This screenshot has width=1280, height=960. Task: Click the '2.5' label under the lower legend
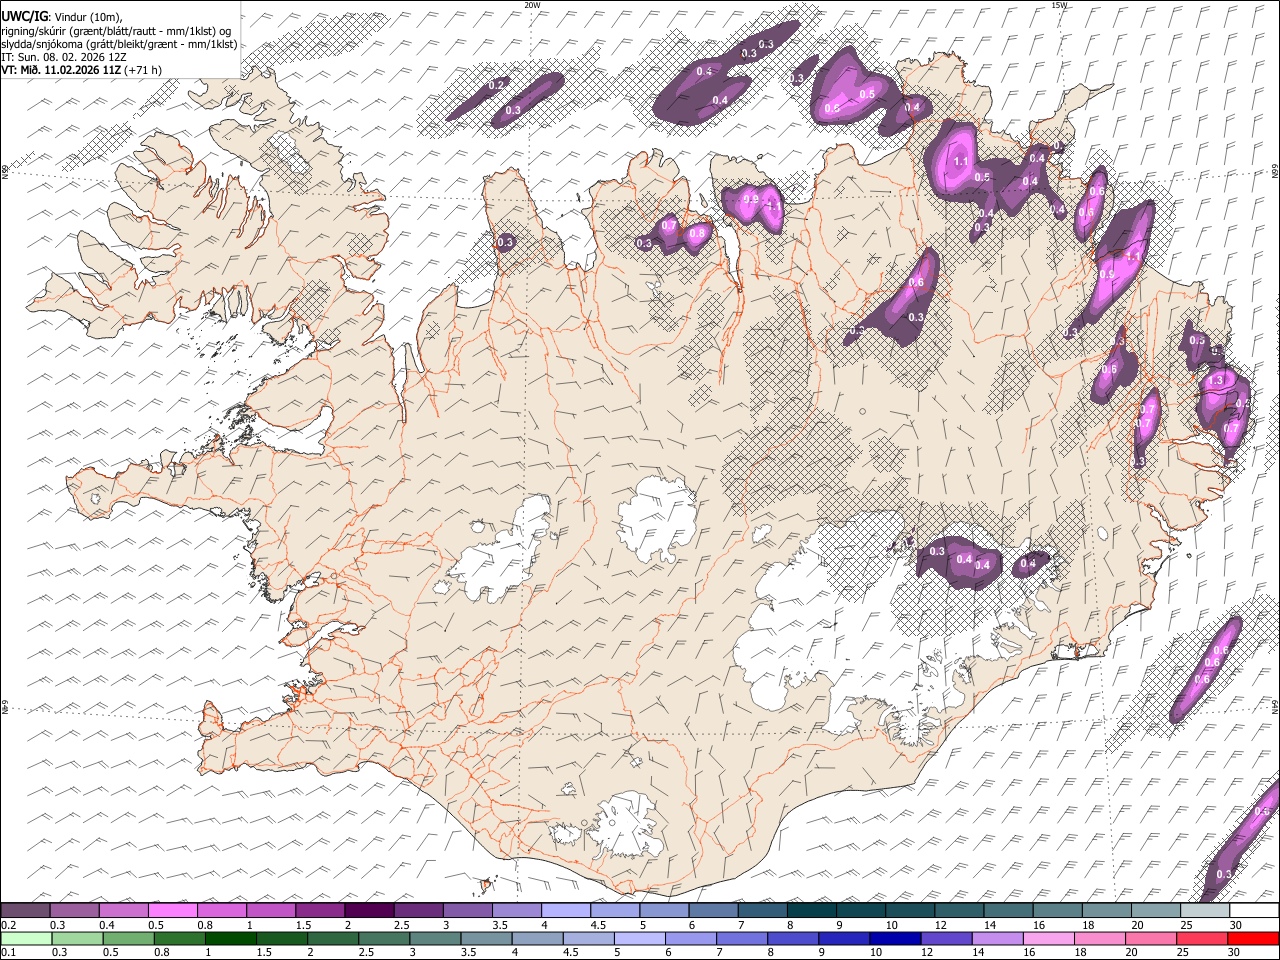pyautogui.click(x=366, y=952)
